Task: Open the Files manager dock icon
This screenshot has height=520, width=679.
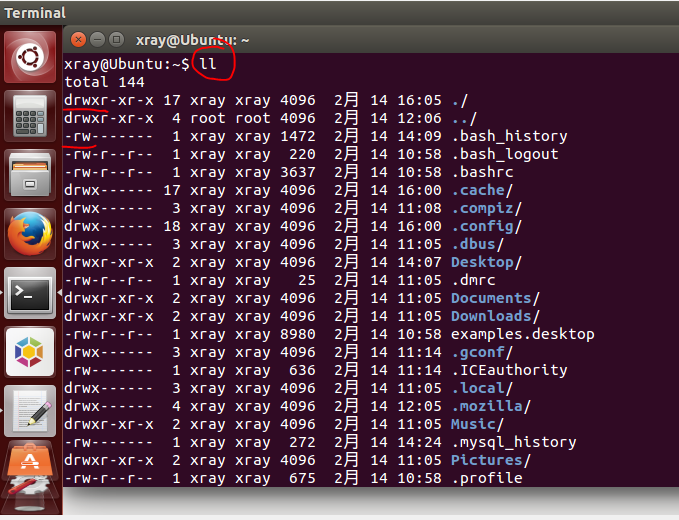Action: [x=30, y=175]
